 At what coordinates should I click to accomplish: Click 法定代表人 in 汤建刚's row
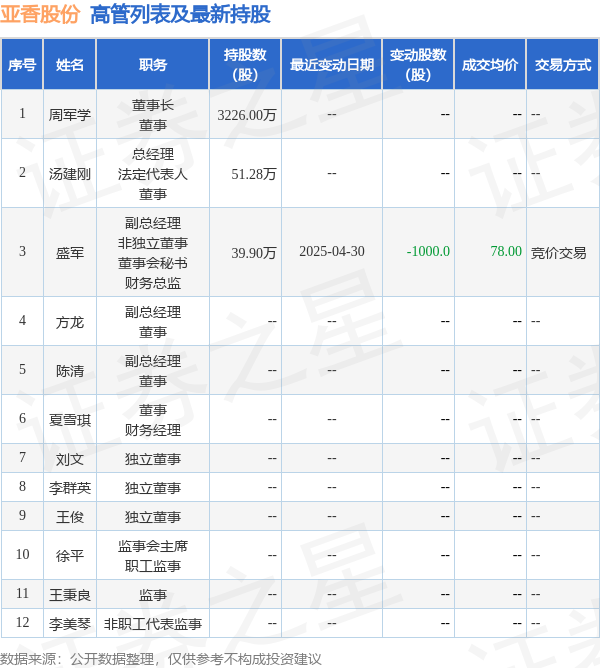[153, 174]
